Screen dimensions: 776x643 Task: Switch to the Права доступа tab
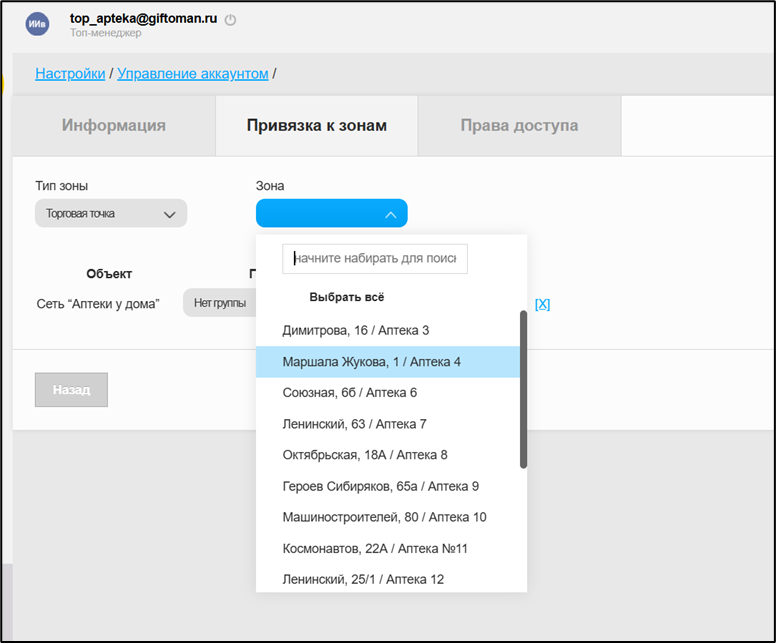pos(519,126)
